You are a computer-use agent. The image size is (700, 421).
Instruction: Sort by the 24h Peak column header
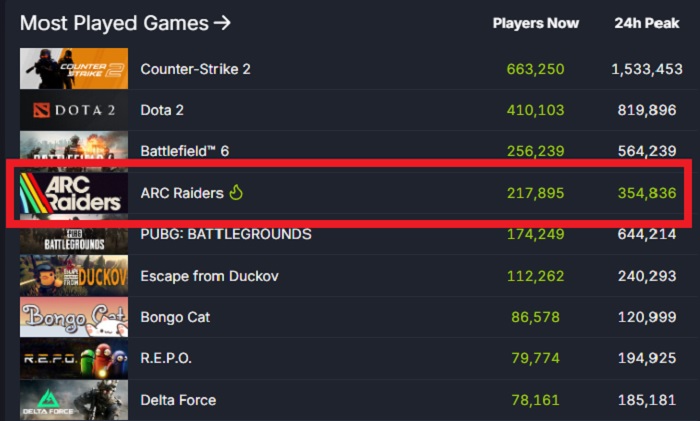(646, 23)
